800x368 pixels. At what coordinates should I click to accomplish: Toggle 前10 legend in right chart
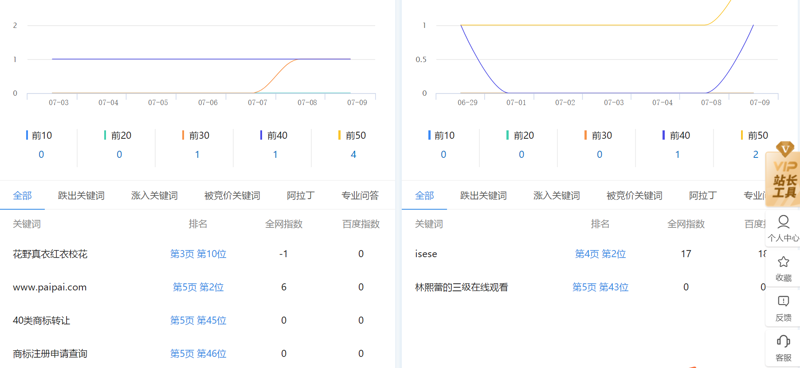coord(441,136)
